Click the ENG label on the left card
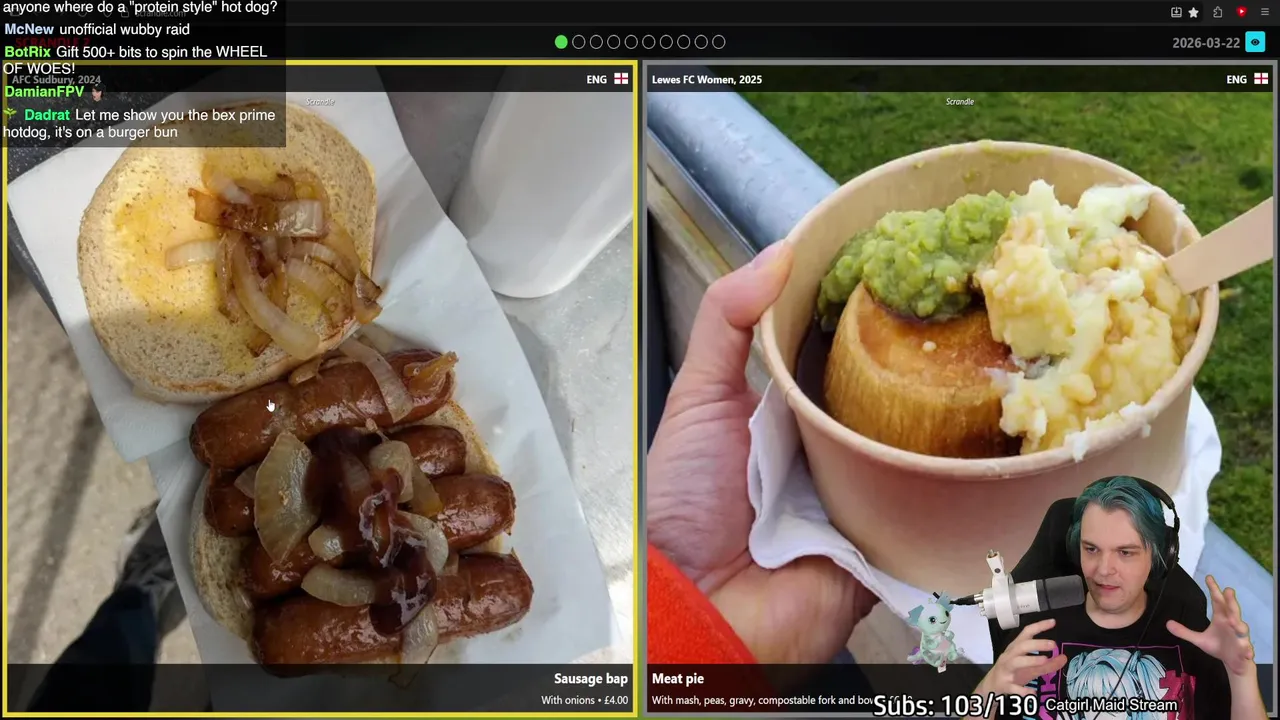 [x=597, y=79]
